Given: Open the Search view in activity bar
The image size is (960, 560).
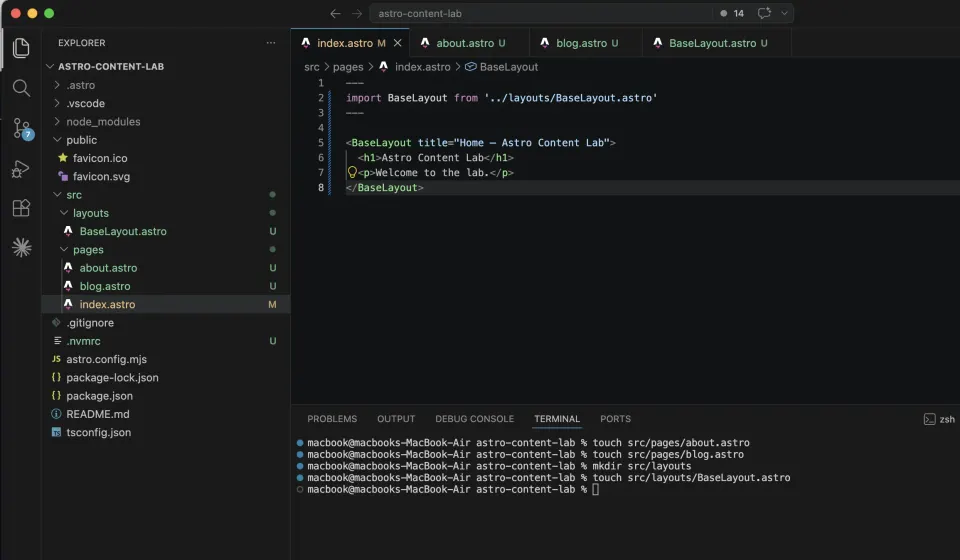Looking at the screenshot, I should pos(21,88).
